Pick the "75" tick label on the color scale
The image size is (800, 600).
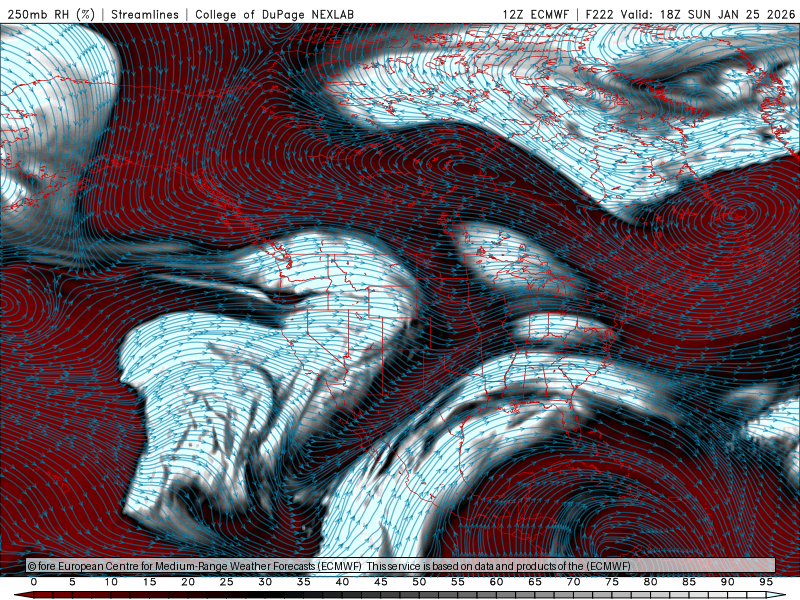[612, 582]
